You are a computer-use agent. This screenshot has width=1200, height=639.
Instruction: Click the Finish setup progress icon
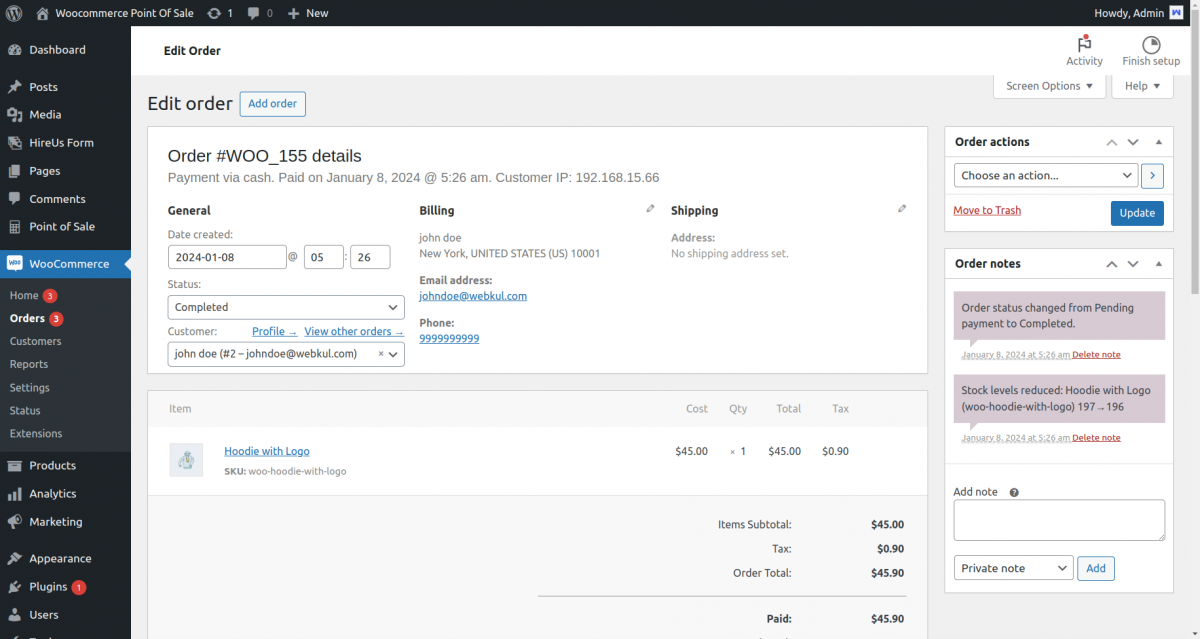[1151, 44]
